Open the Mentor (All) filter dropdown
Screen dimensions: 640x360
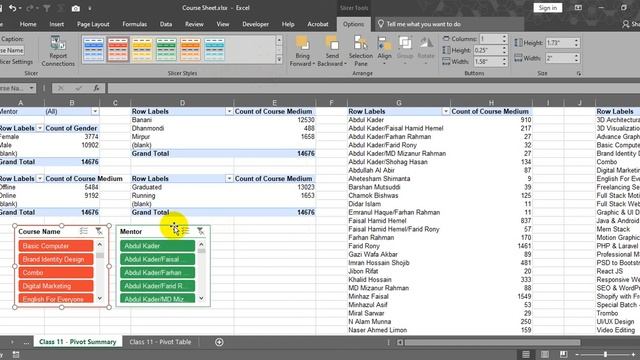(95, 111)
